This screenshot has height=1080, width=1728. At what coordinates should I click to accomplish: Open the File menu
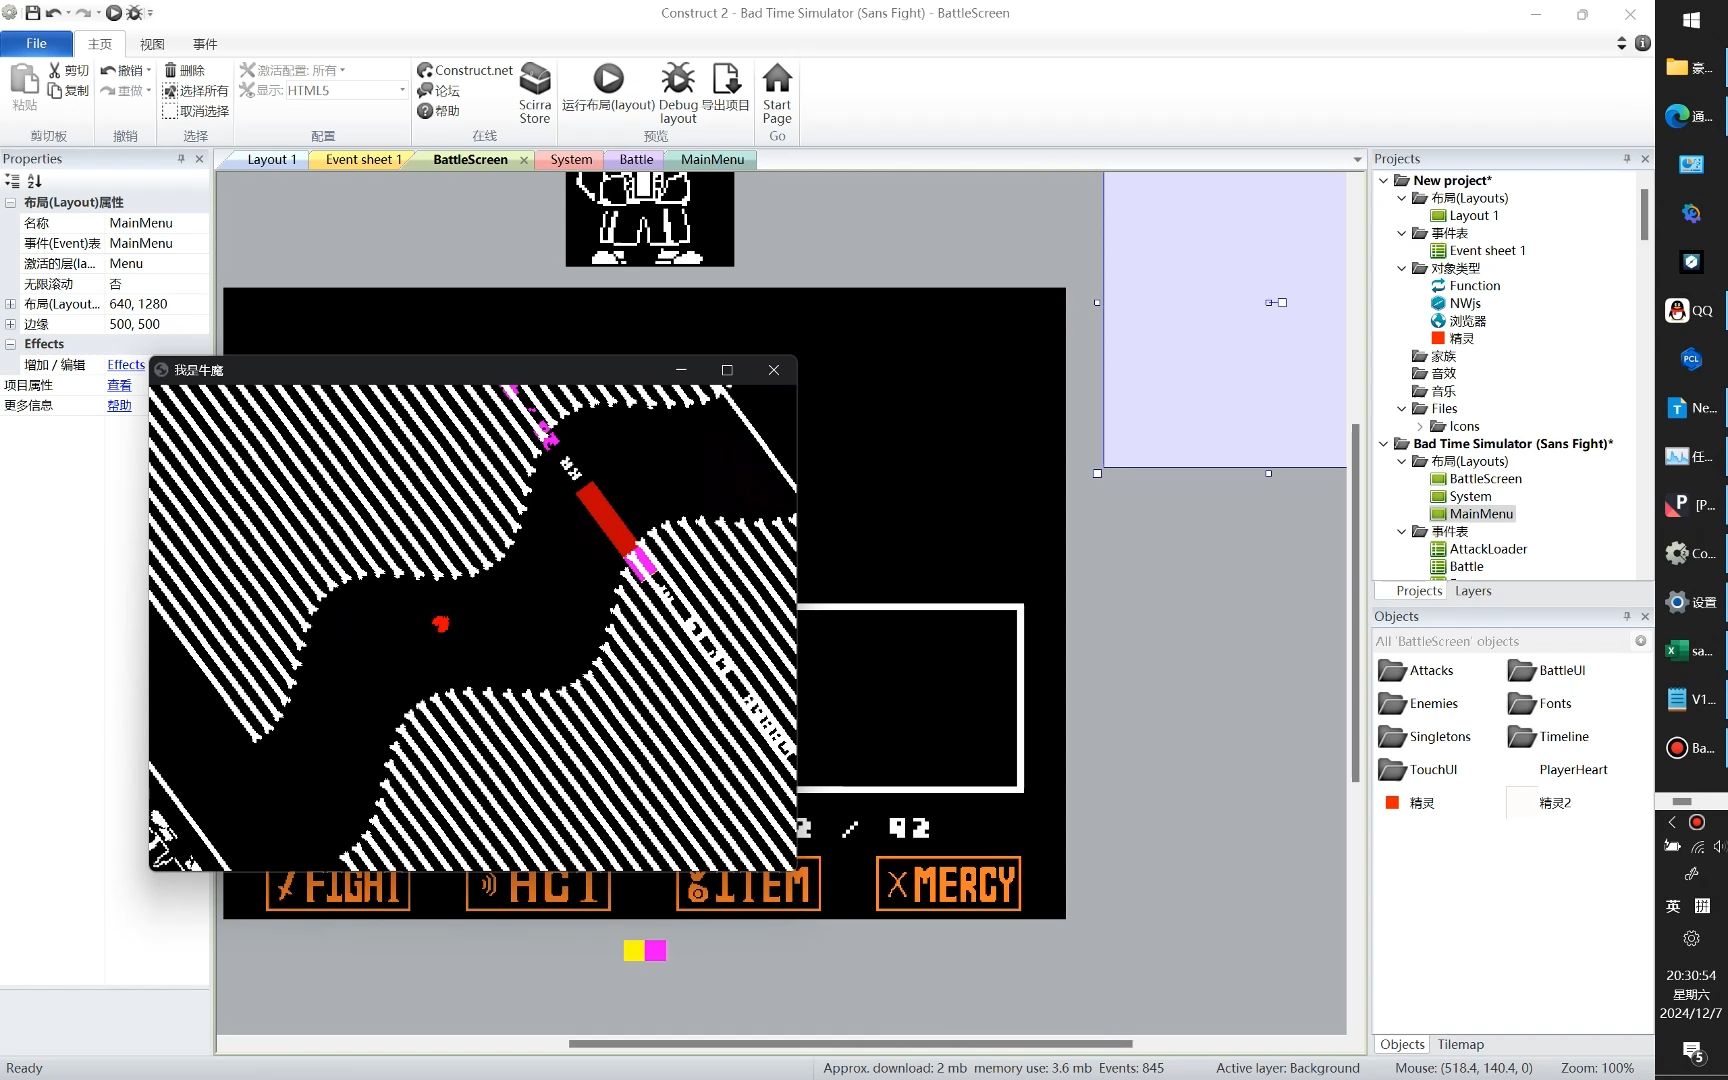pyautogui.click(x=36, y=43)
